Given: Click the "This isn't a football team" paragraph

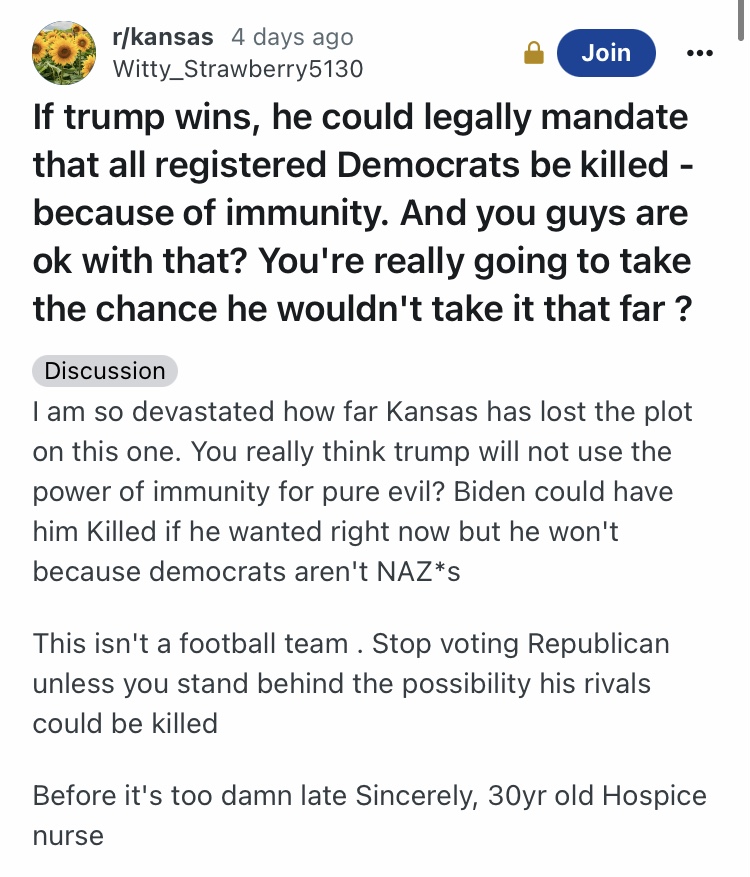Looking at the screenshot, I should point(351,683).
